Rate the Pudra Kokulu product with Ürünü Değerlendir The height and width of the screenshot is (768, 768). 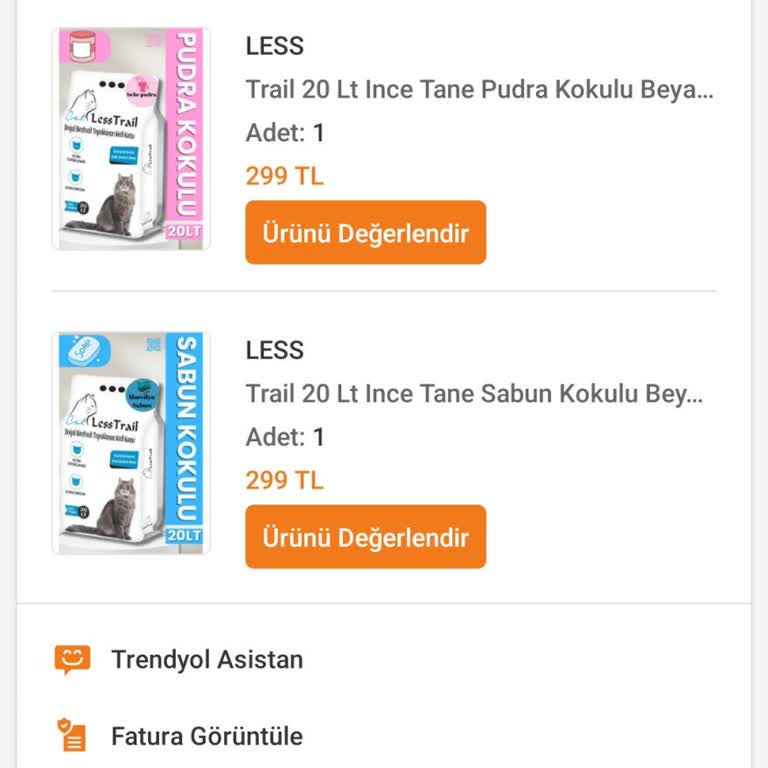tap(365, 232)
